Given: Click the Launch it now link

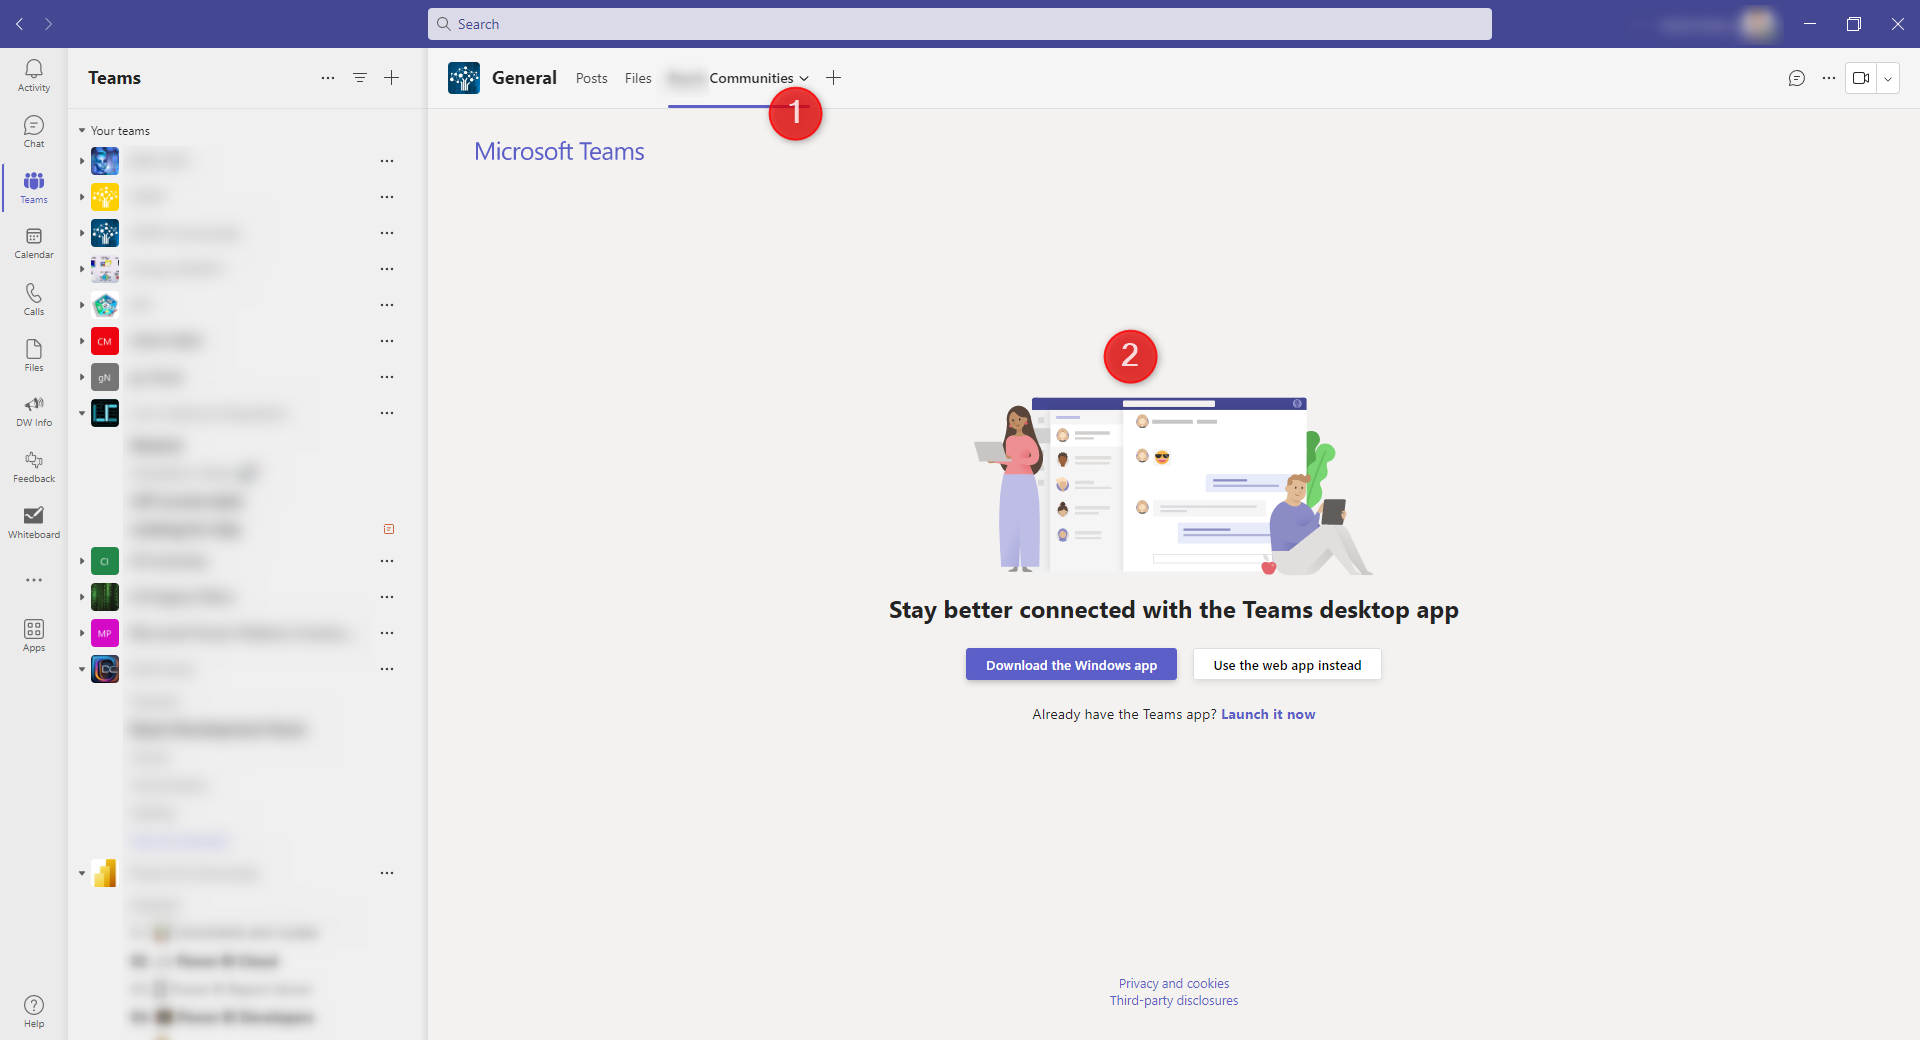Looking at the screenshot, I should tap(1267, 714).
